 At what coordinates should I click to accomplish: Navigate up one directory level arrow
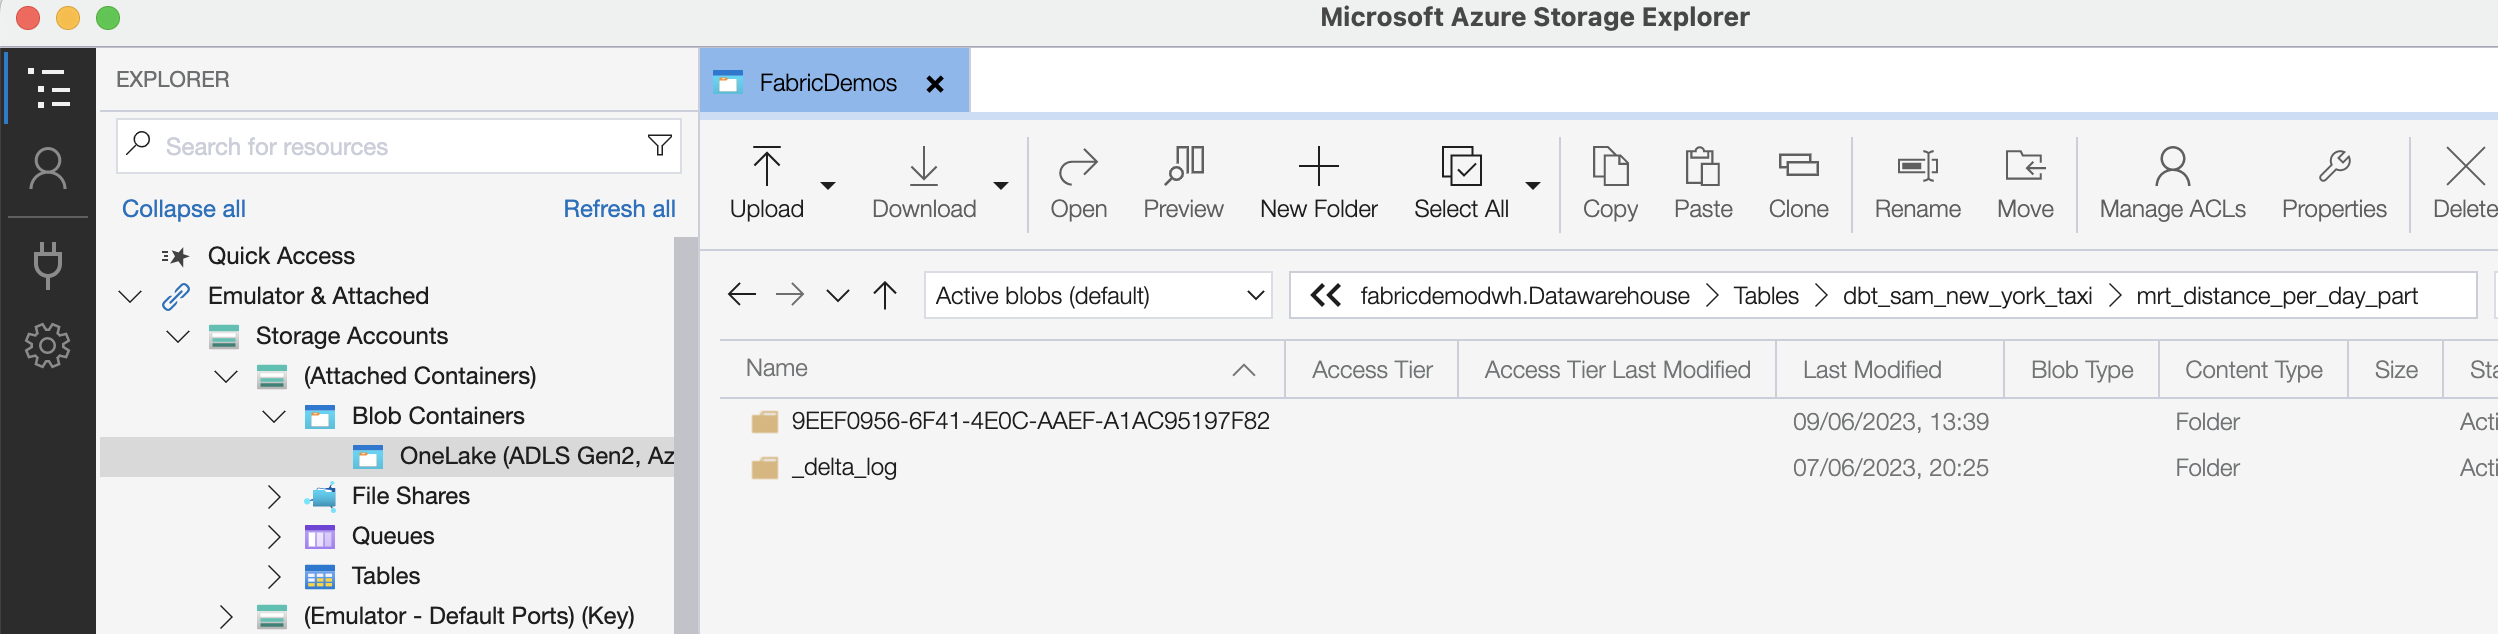point(885,295)
